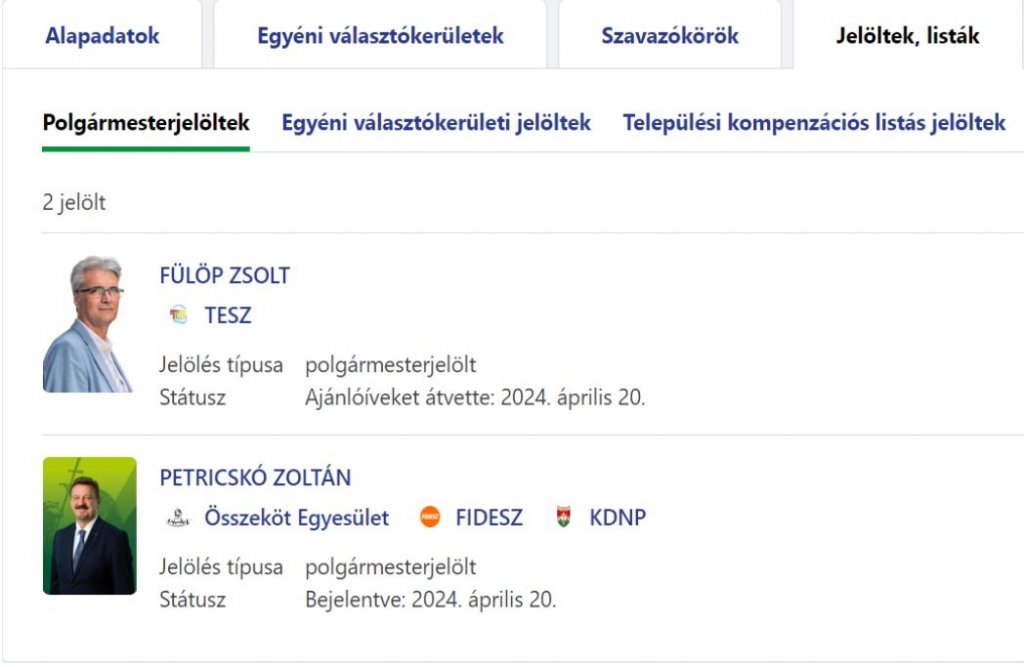The width and height of the screenshot is (1024, 667).
Task: Open the Polgármesterjelöltek sub-tab
Action: tap(145, 123)
